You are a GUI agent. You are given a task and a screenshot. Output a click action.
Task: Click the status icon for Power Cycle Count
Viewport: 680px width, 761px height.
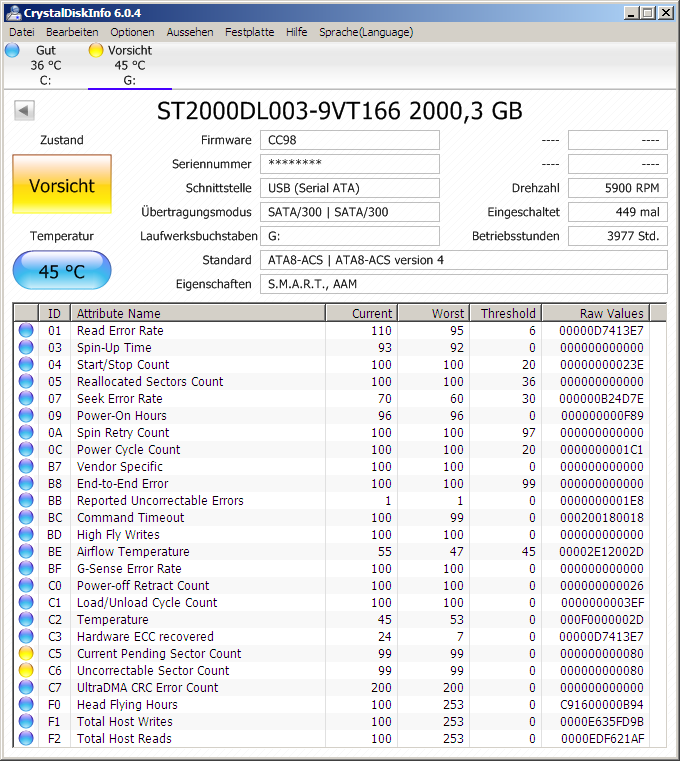click(x=26, y=449)
